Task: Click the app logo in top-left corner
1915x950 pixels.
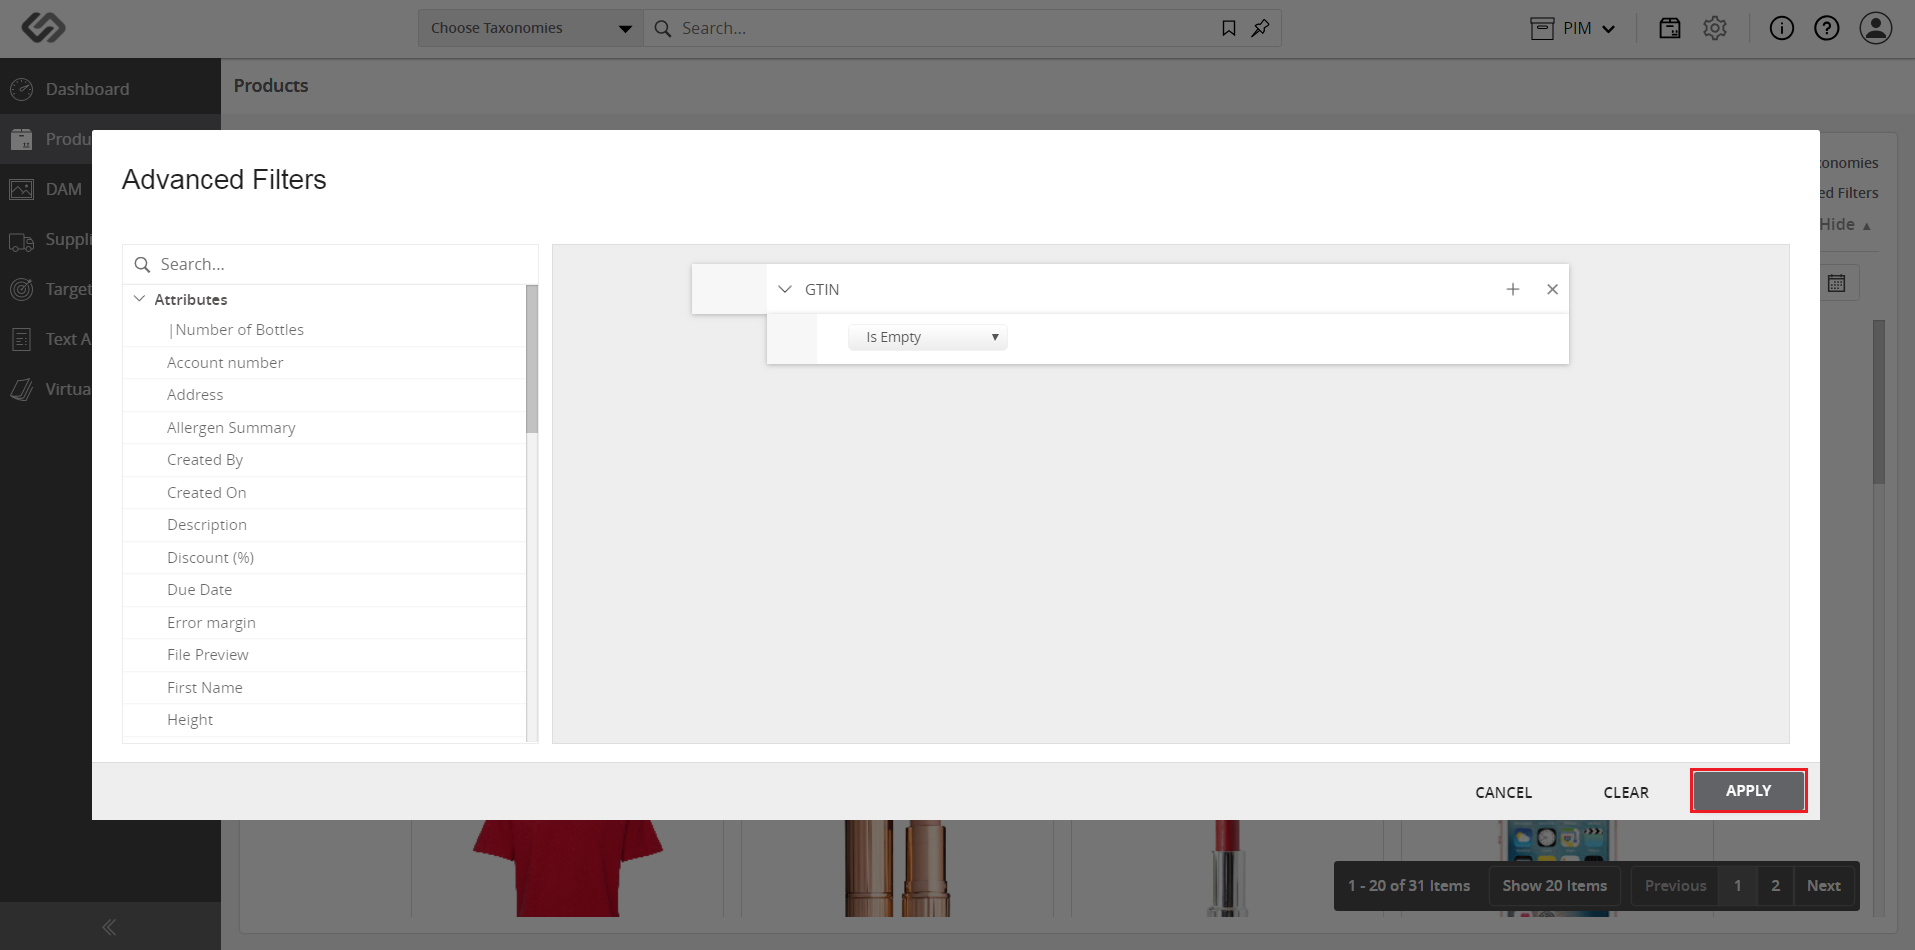Action: [x=43, y=27]
